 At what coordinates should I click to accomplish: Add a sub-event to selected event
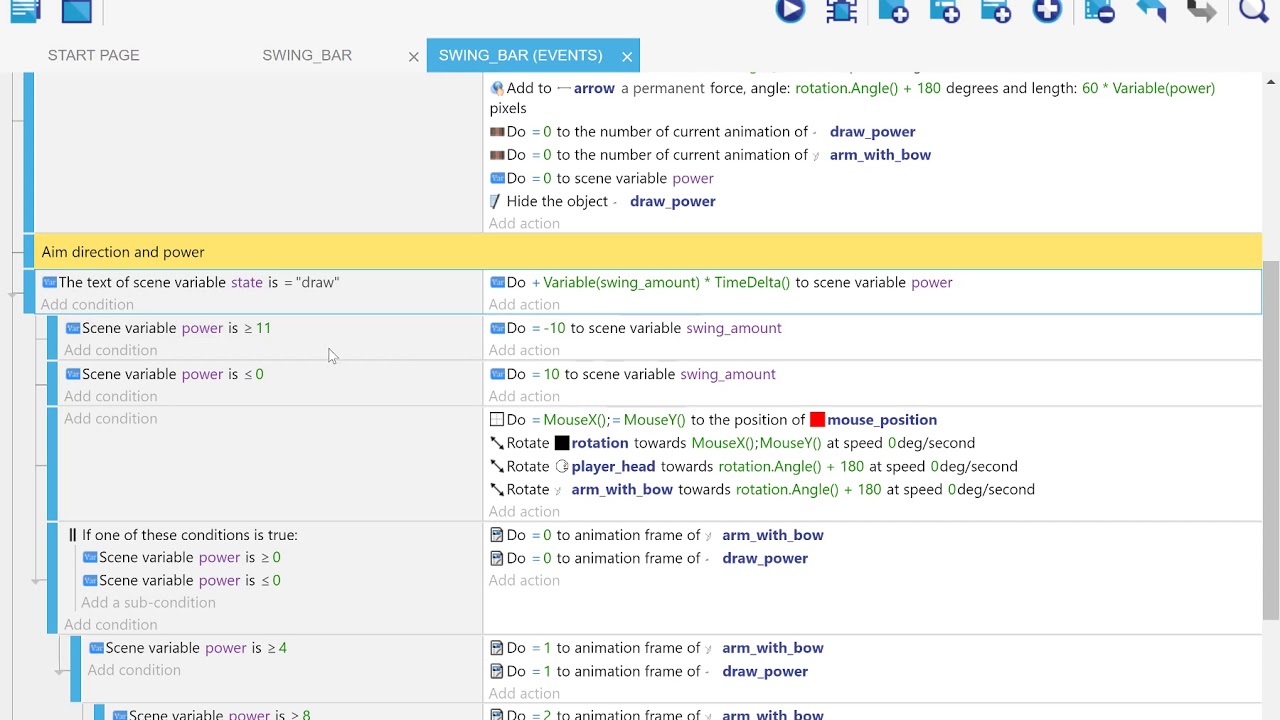(x=944, y=11)
